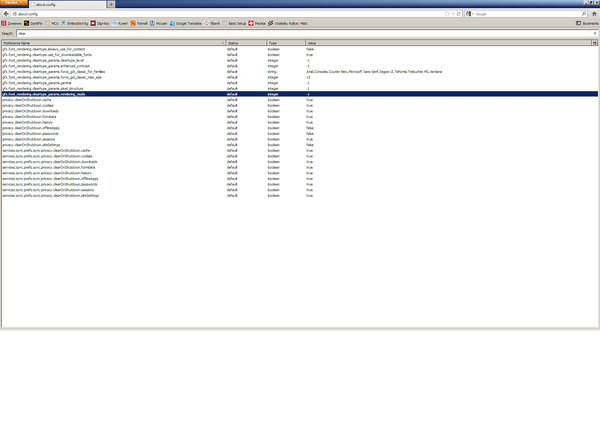This screenshot has height=428, width=600.
Task: Open the Medela bookmark
Action: [x=257, y=23]
